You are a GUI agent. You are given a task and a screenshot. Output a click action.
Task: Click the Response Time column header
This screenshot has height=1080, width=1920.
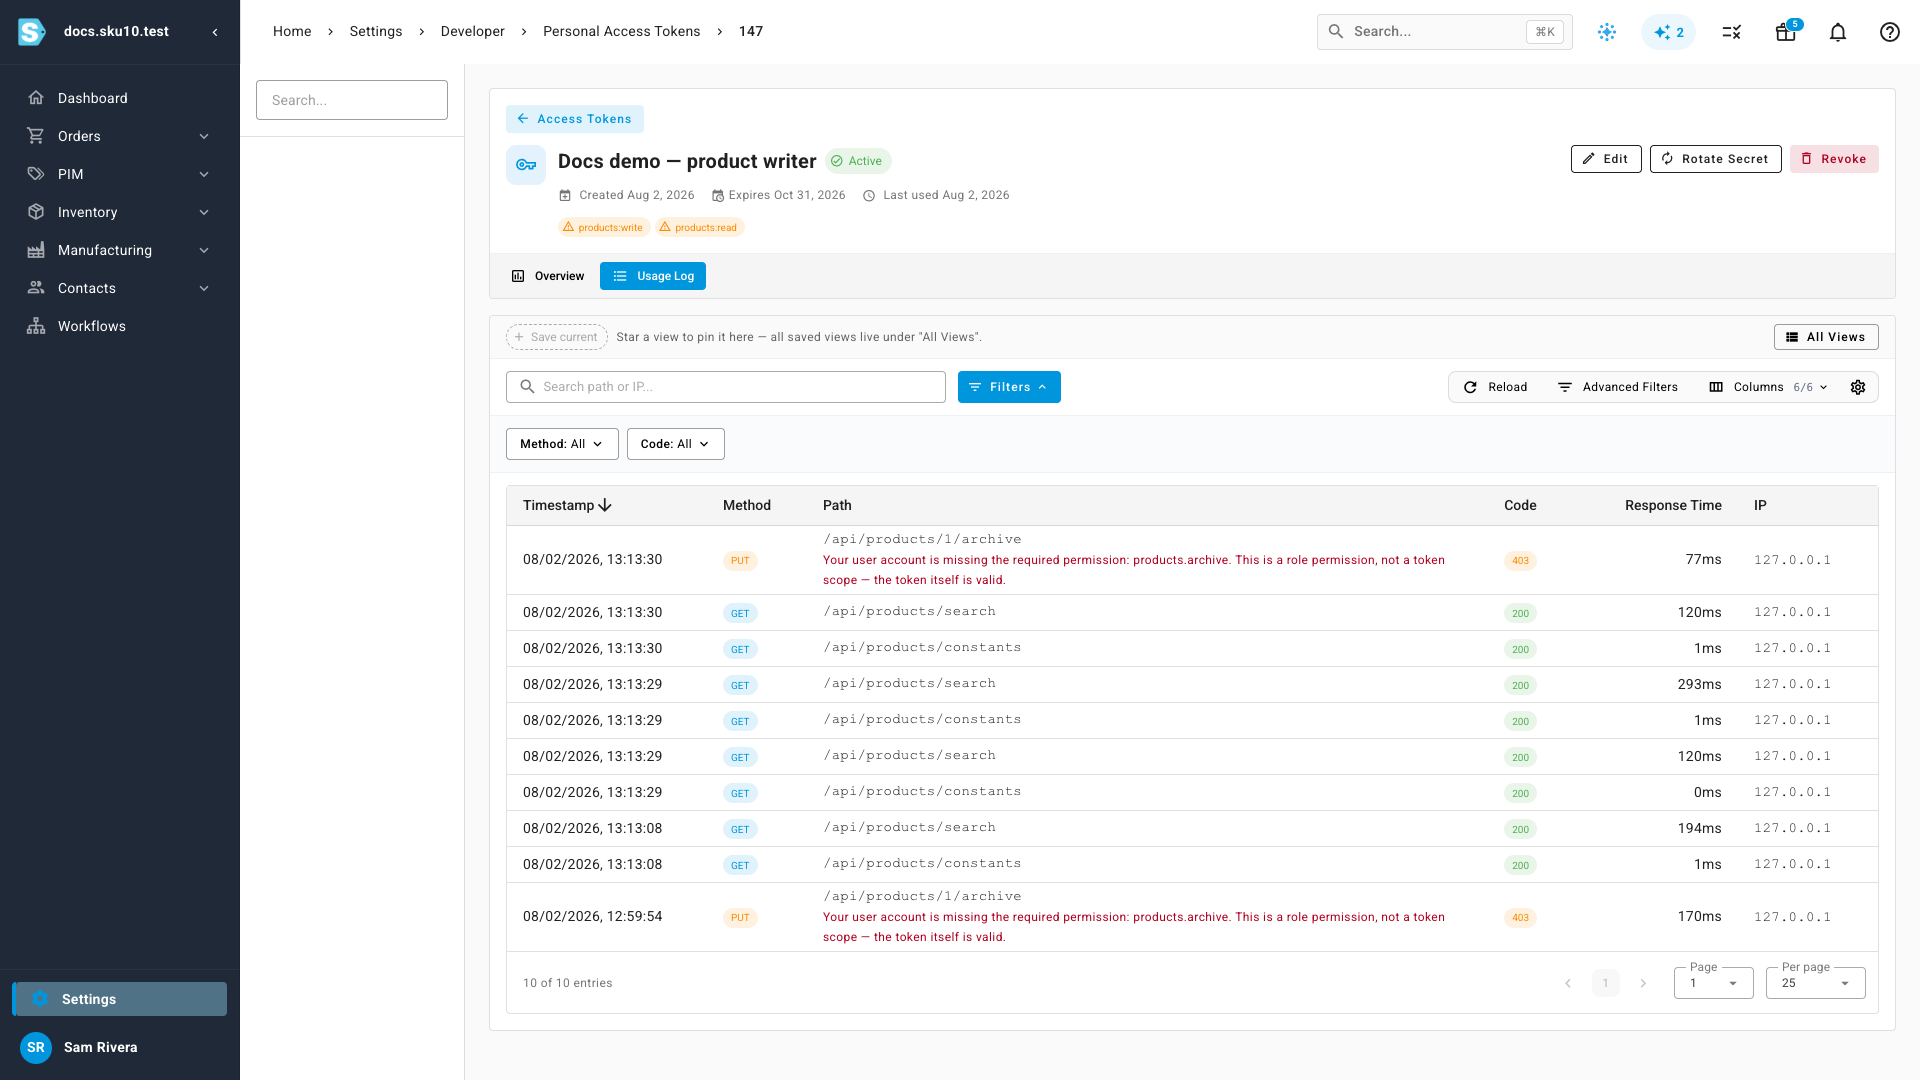(x=1673, y=505)
